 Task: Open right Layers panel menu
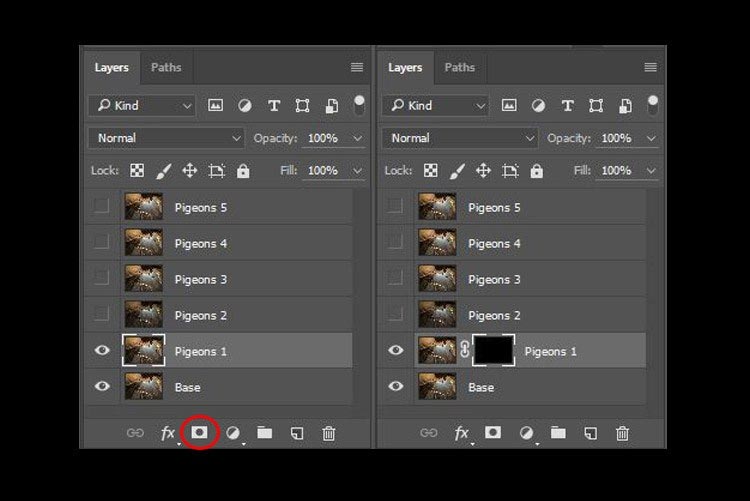coord(651,67)
